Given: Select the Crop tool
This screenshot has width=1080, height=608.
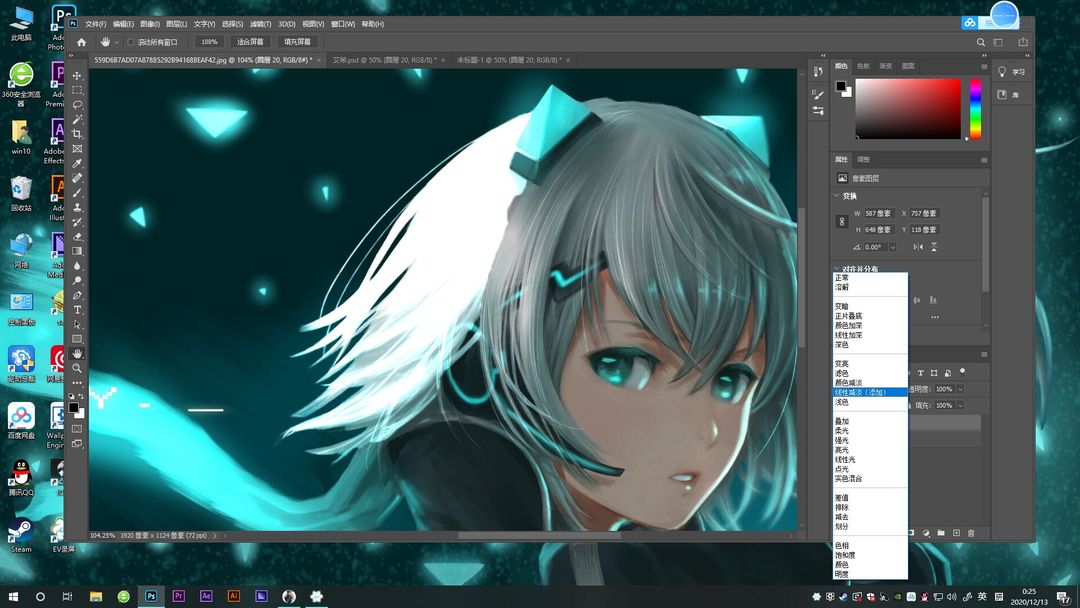Looking at the screenshot, I should point(77,134).
